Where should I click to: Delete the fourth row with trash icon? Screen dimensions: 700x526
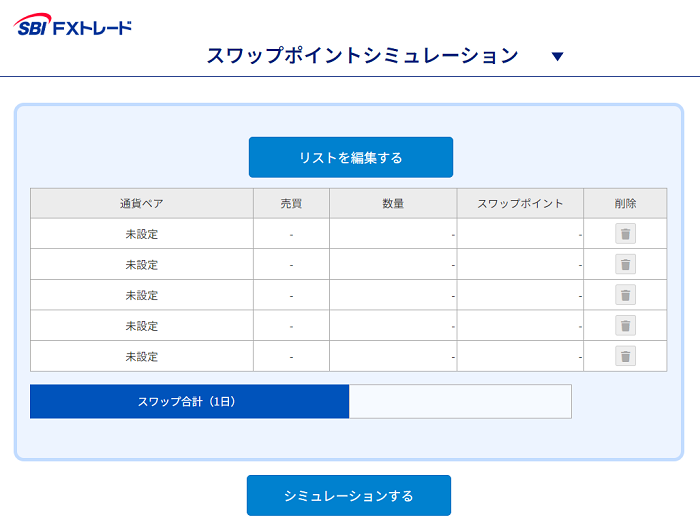click(x=625, y=326)
